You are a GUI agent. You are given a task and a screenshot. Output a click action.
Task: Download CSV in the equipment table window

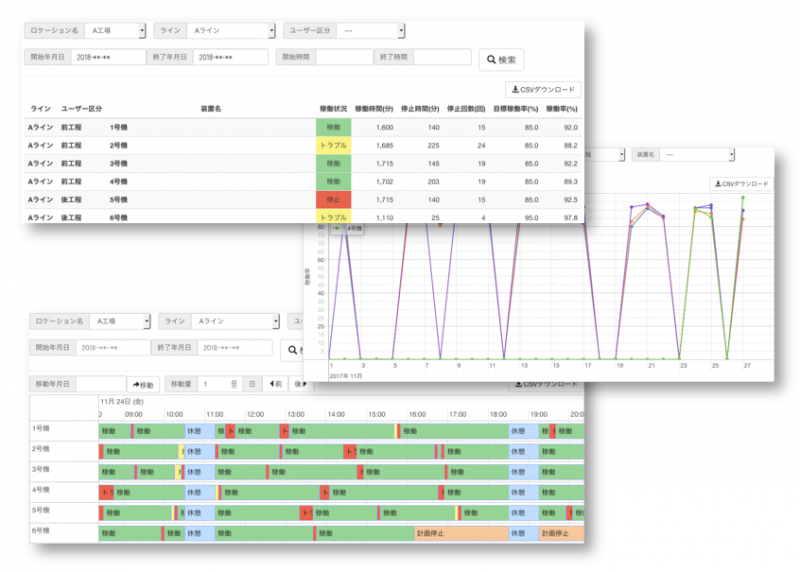tap(543, 89)
